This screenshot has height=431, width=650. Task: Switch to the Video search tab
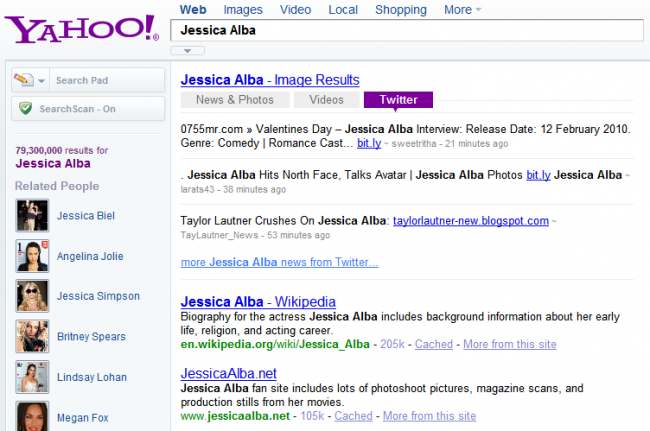295,10
